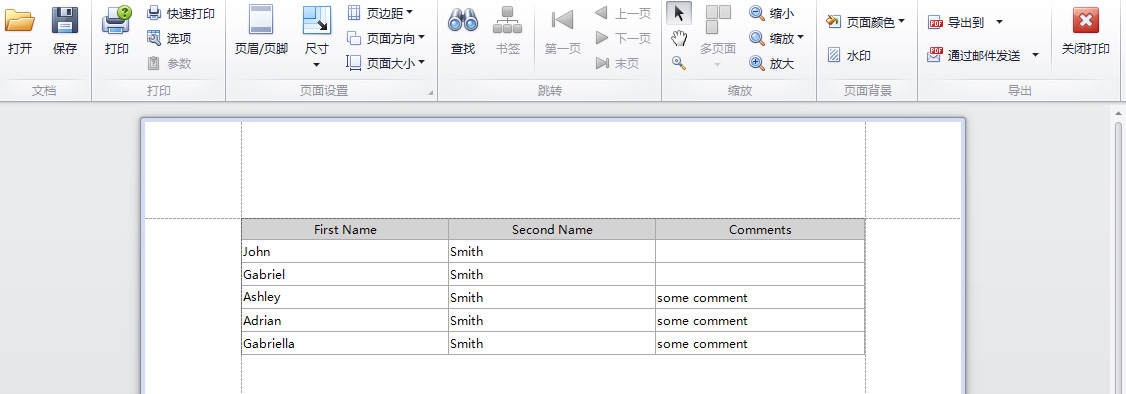Click the Open (打开) folder icon
The height and width of the screenshot is (394, 1126).
click(x=19, y=20)
